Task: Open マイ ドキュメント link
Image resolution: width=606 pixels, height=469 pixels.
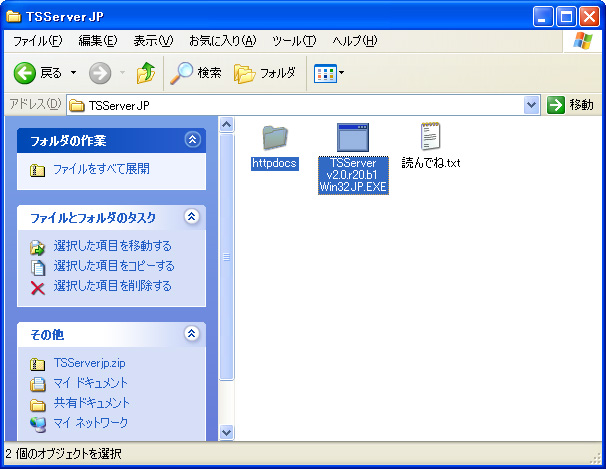Action: click(x=90, y=383)
